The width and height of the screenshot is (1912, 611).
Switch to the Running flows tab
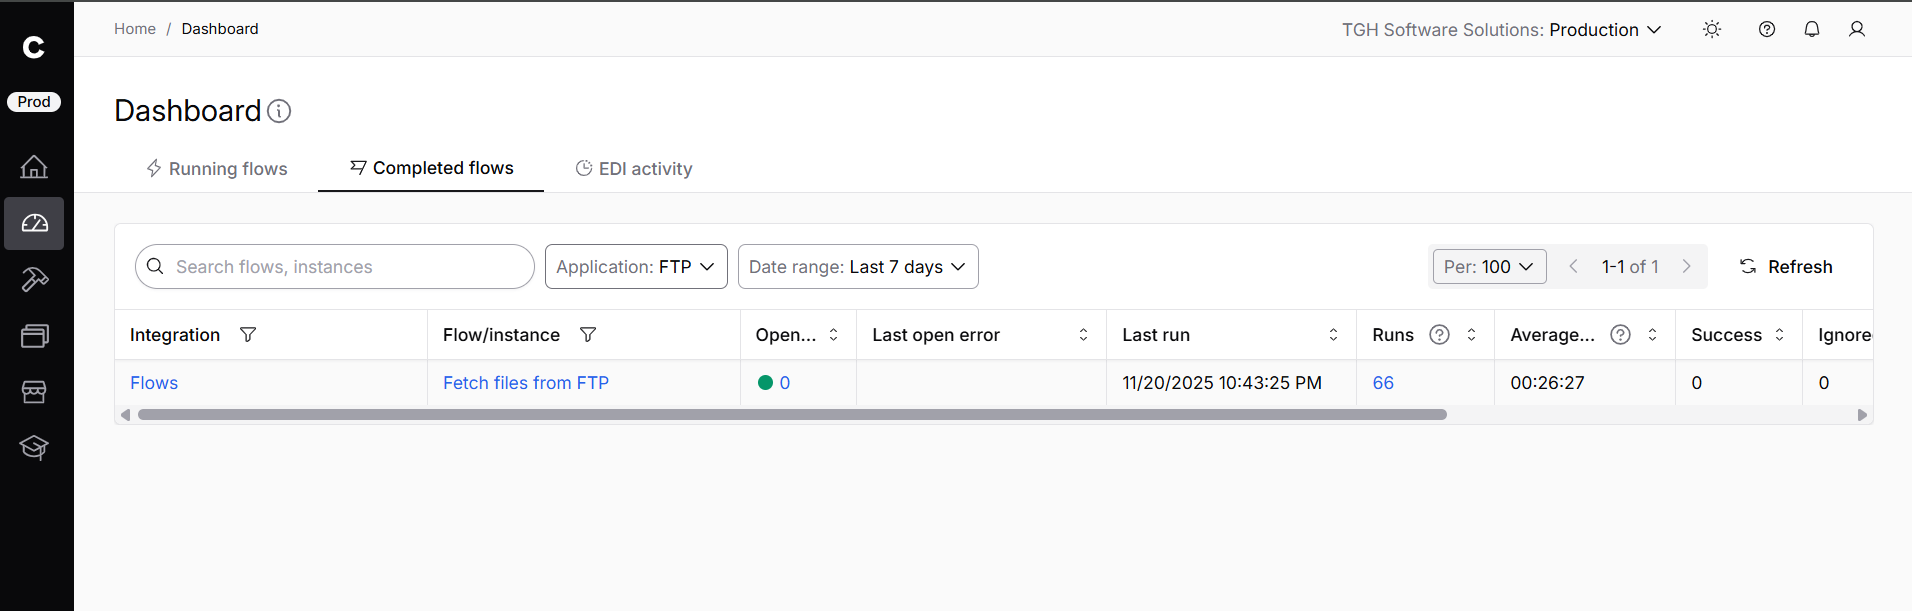tap(217, 169)
